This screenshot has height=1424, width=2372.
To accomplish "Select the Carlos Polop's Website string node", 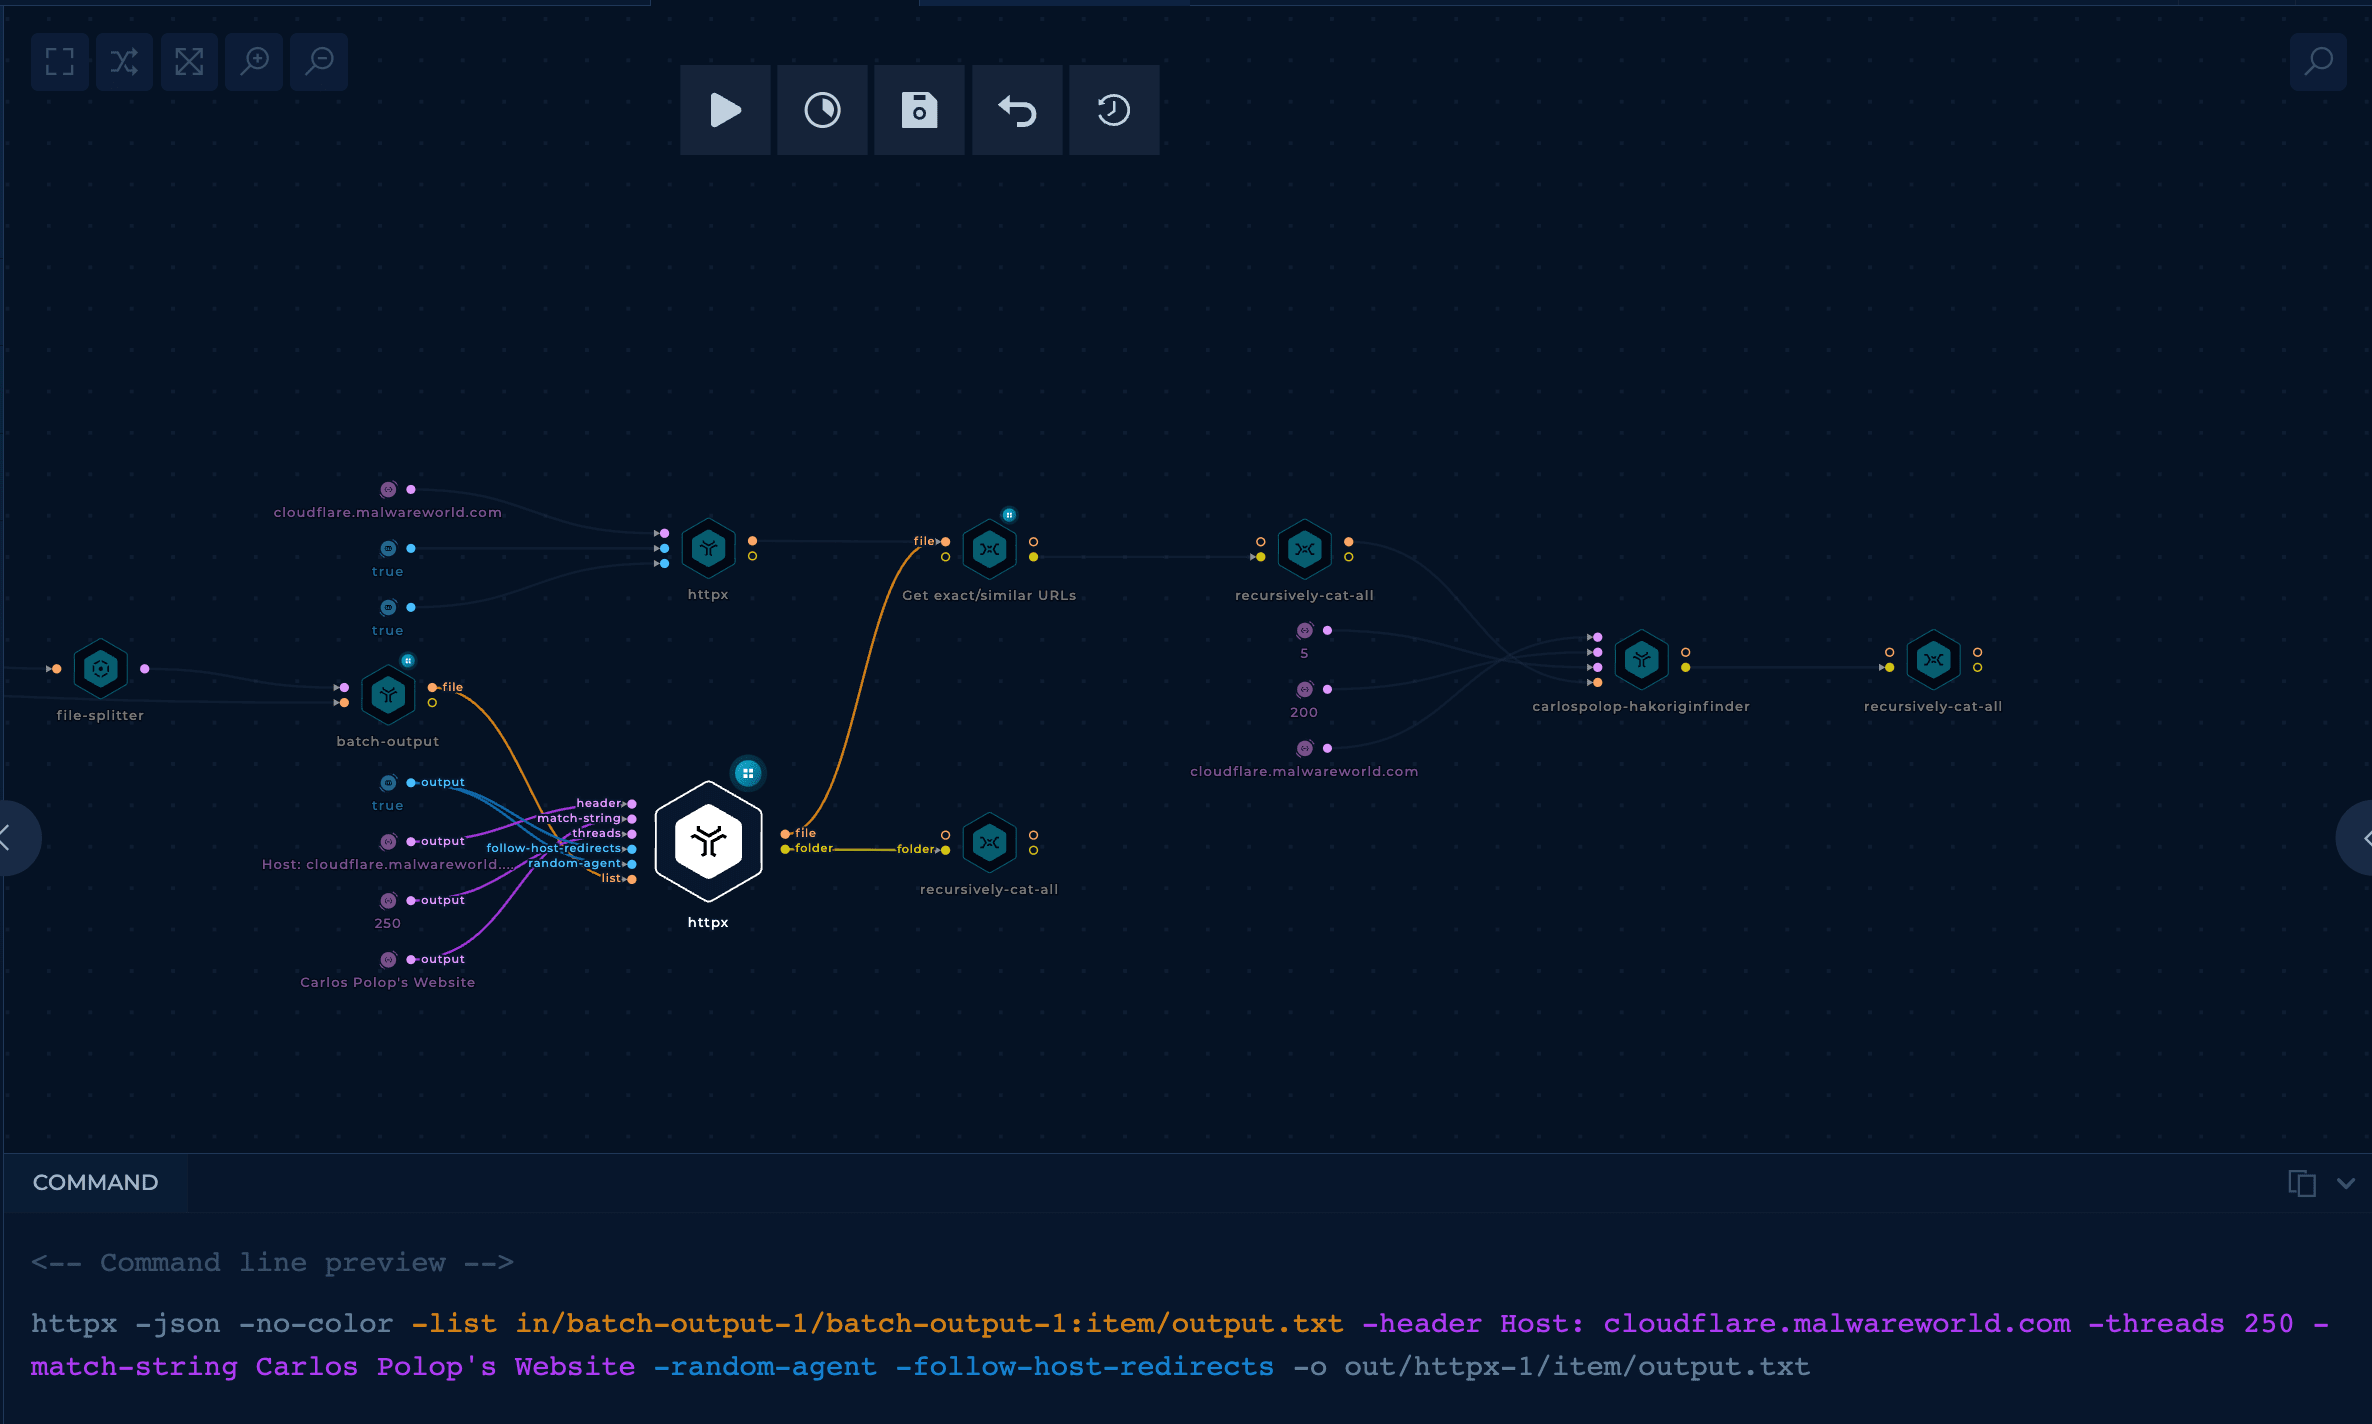I will tap(388, 960).
